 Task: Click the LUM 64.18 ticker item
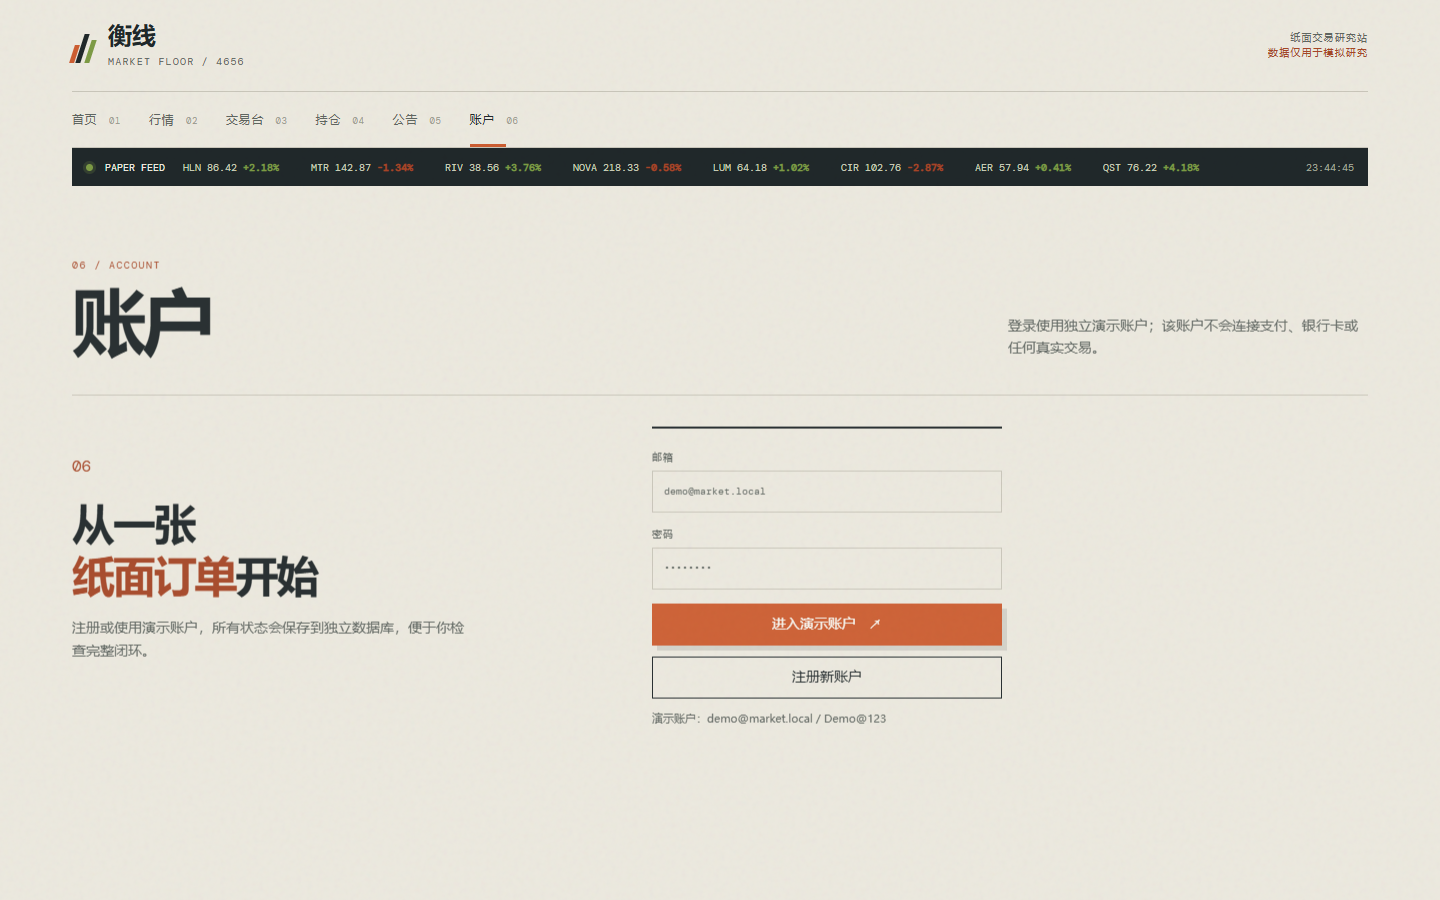pyautogui.click(x=761, y=168)
